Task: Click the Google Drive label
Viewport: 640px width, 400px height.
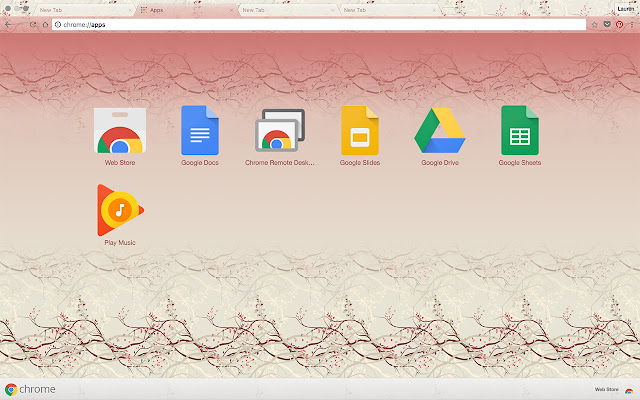Action: 440,162
